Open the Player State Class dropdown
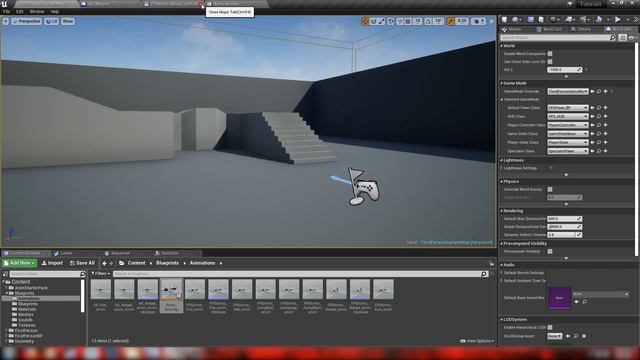 [x=567, y=142]
